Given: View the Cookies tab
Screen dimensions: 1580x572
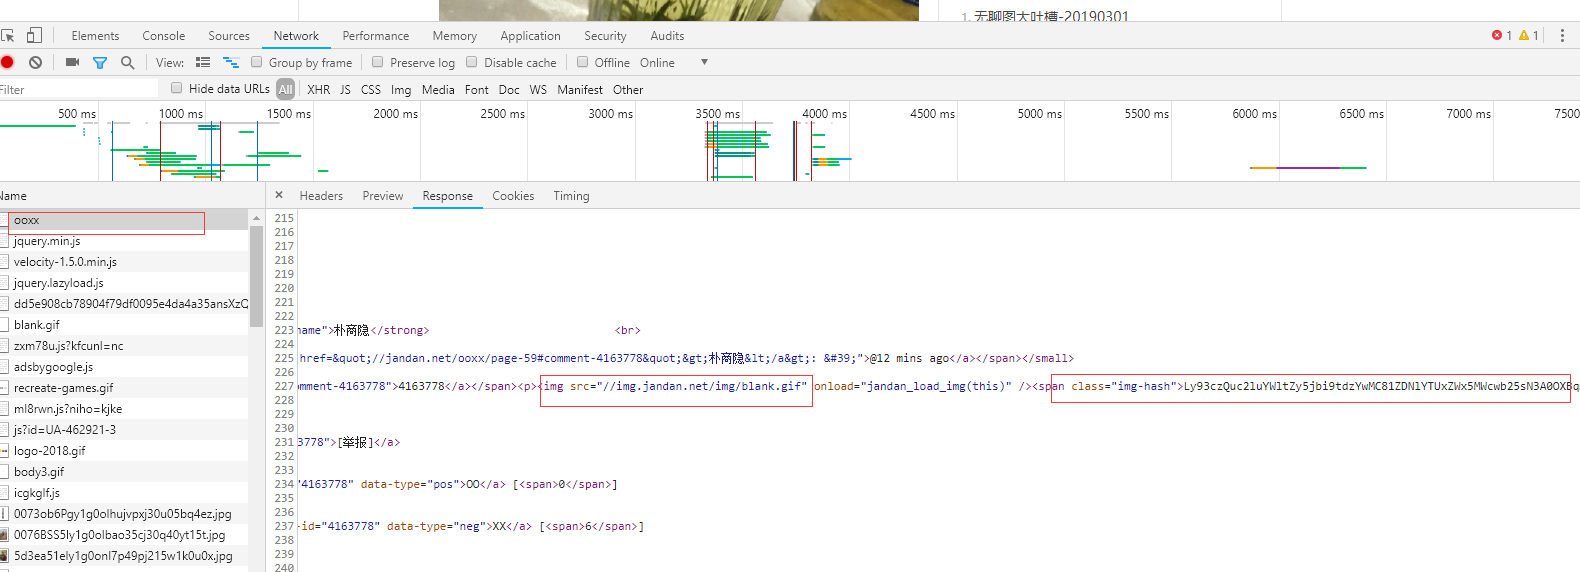Looking at the screenshot, I should pyautogui.click(x=513, y=196).
